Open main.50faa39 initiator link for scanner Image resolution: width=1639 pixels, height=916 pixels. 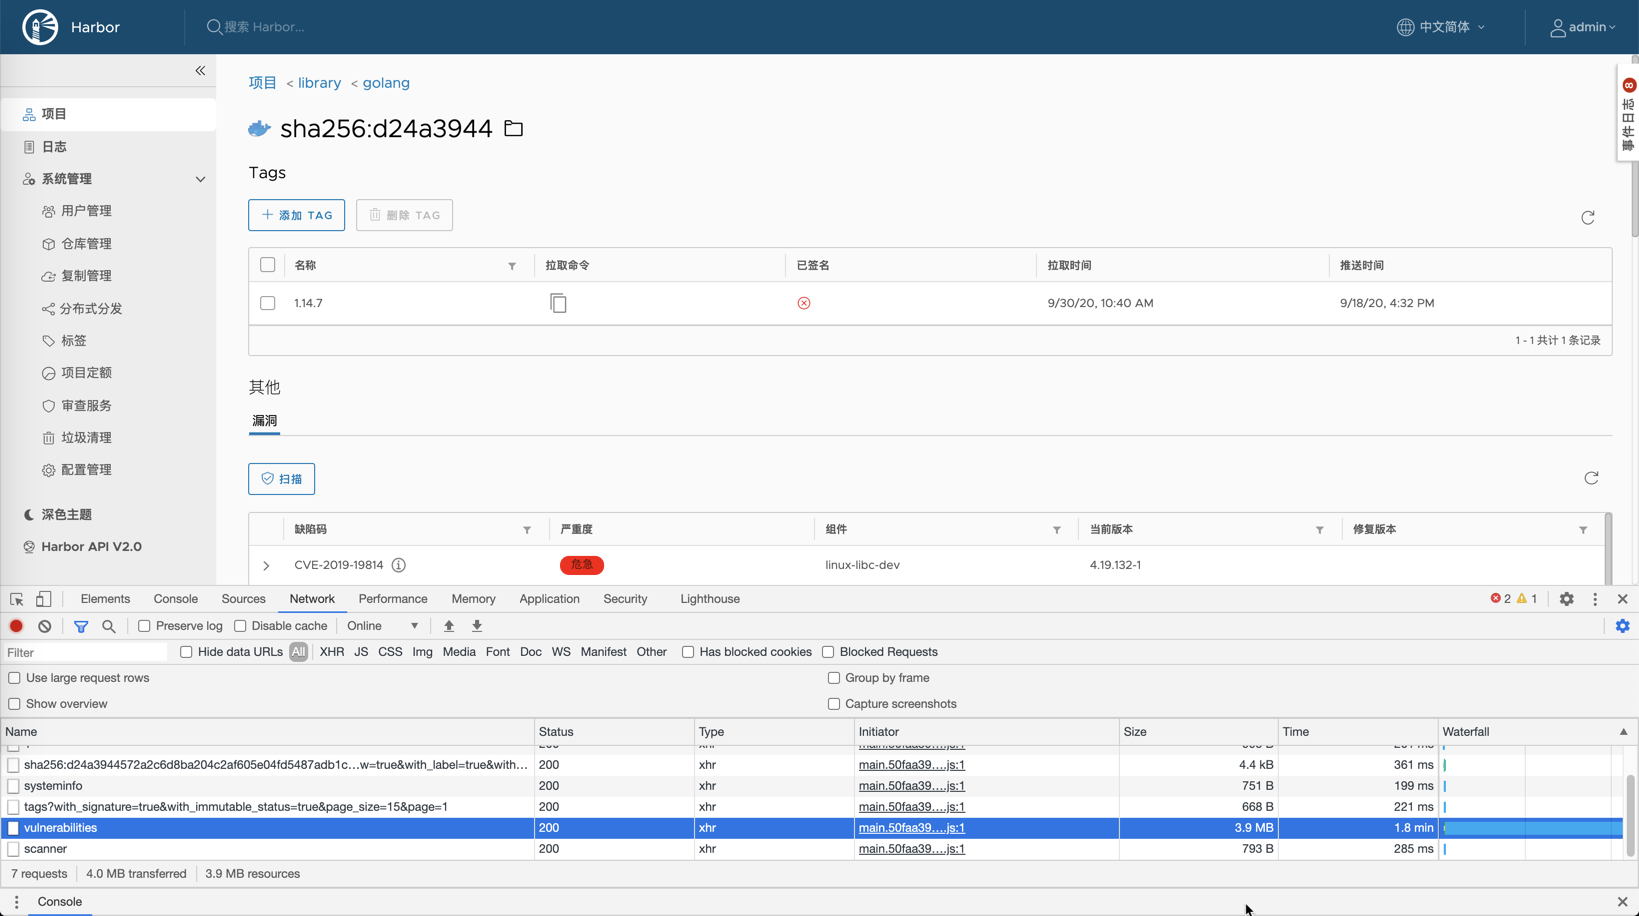pos(912,849)
